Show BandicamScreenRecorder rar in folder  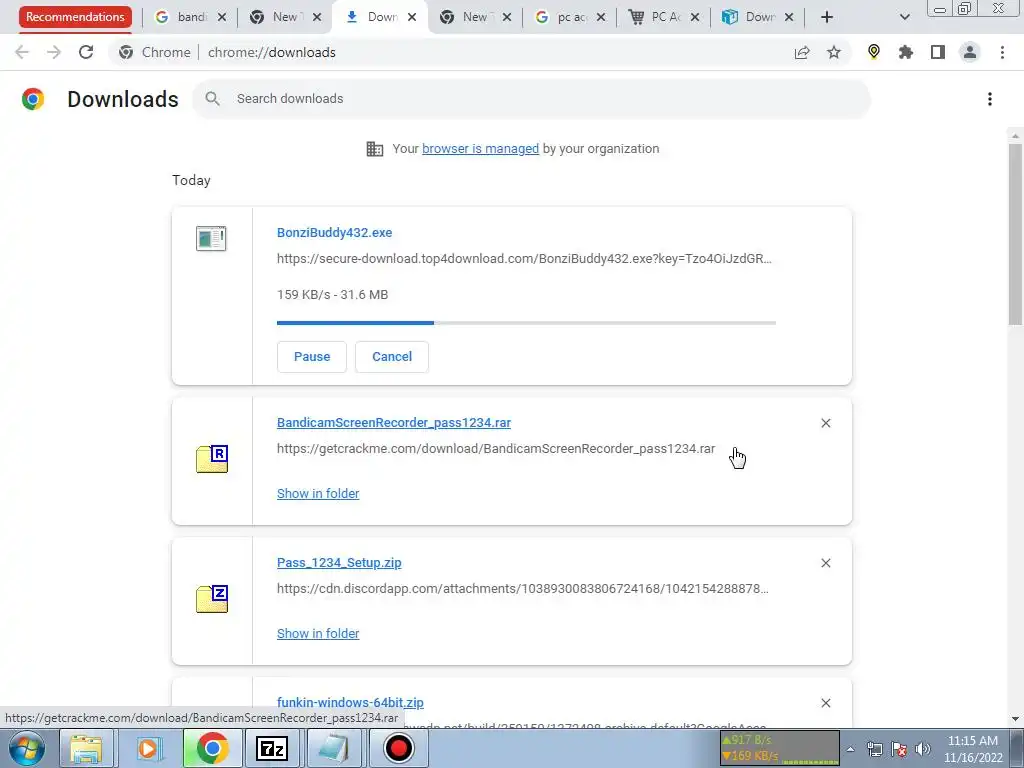(x=318, y=494)
